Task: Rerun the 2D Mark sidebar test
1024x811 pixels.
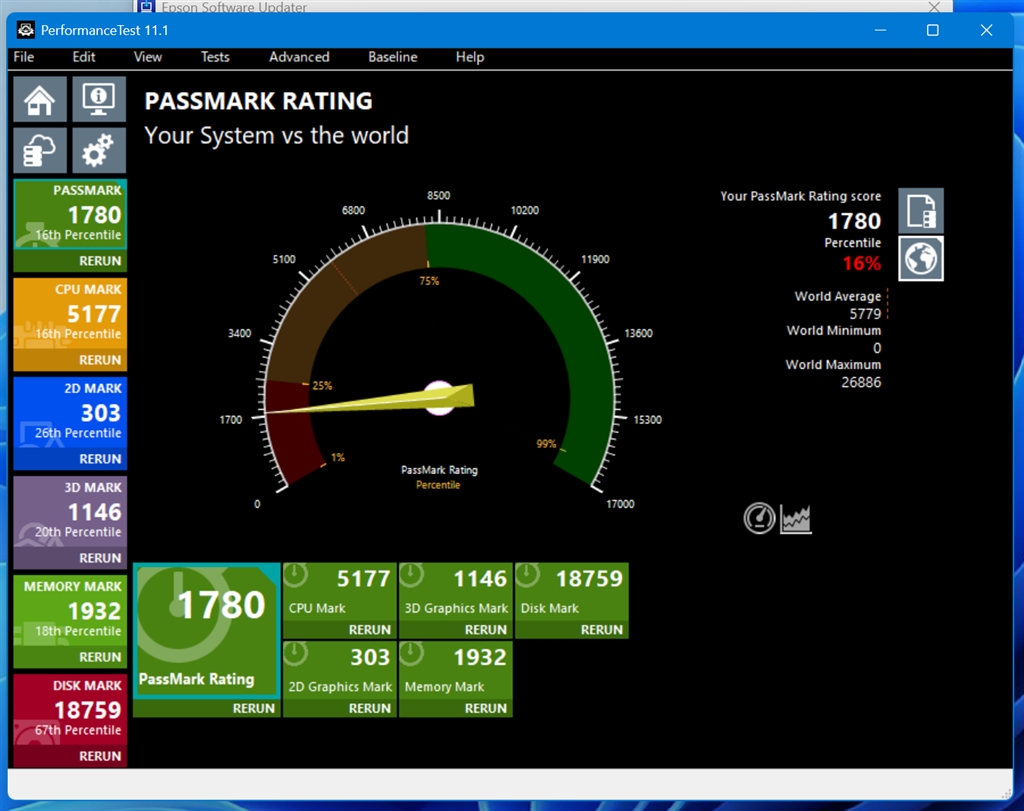Action: pos(100,459)
